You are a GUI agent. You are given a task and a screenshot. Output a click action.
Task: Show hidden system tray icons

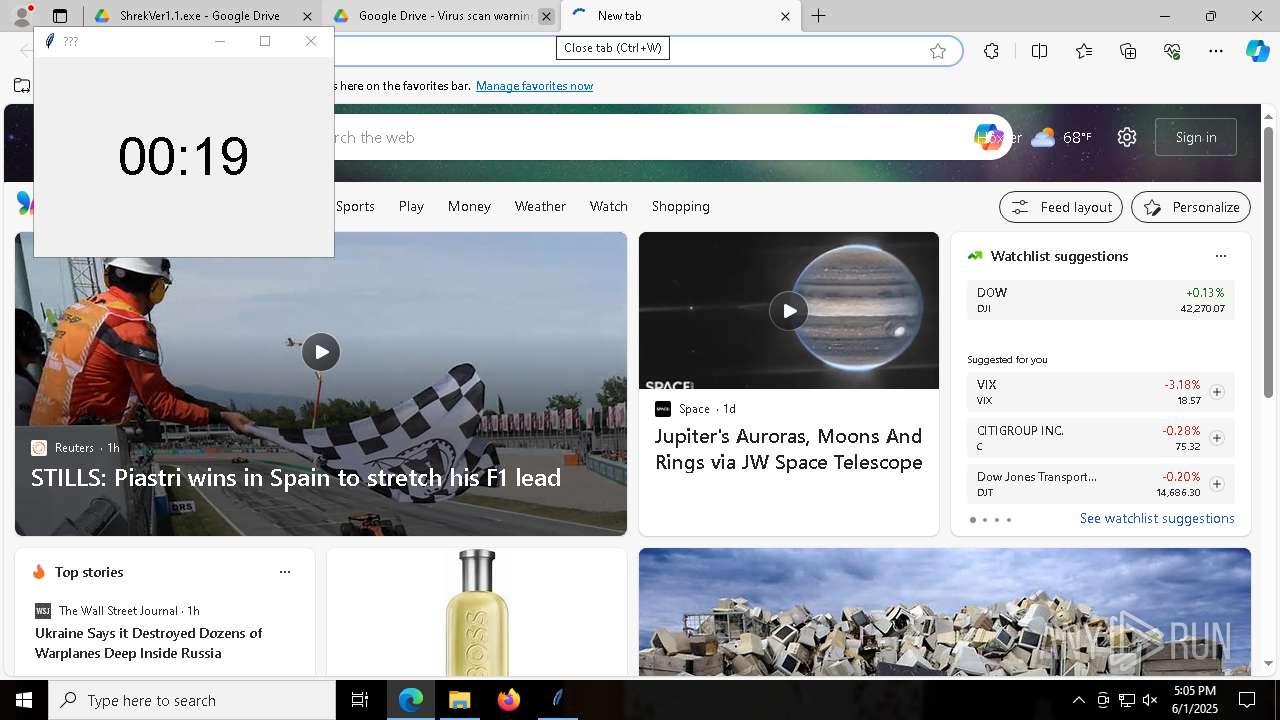(1078, 700)
